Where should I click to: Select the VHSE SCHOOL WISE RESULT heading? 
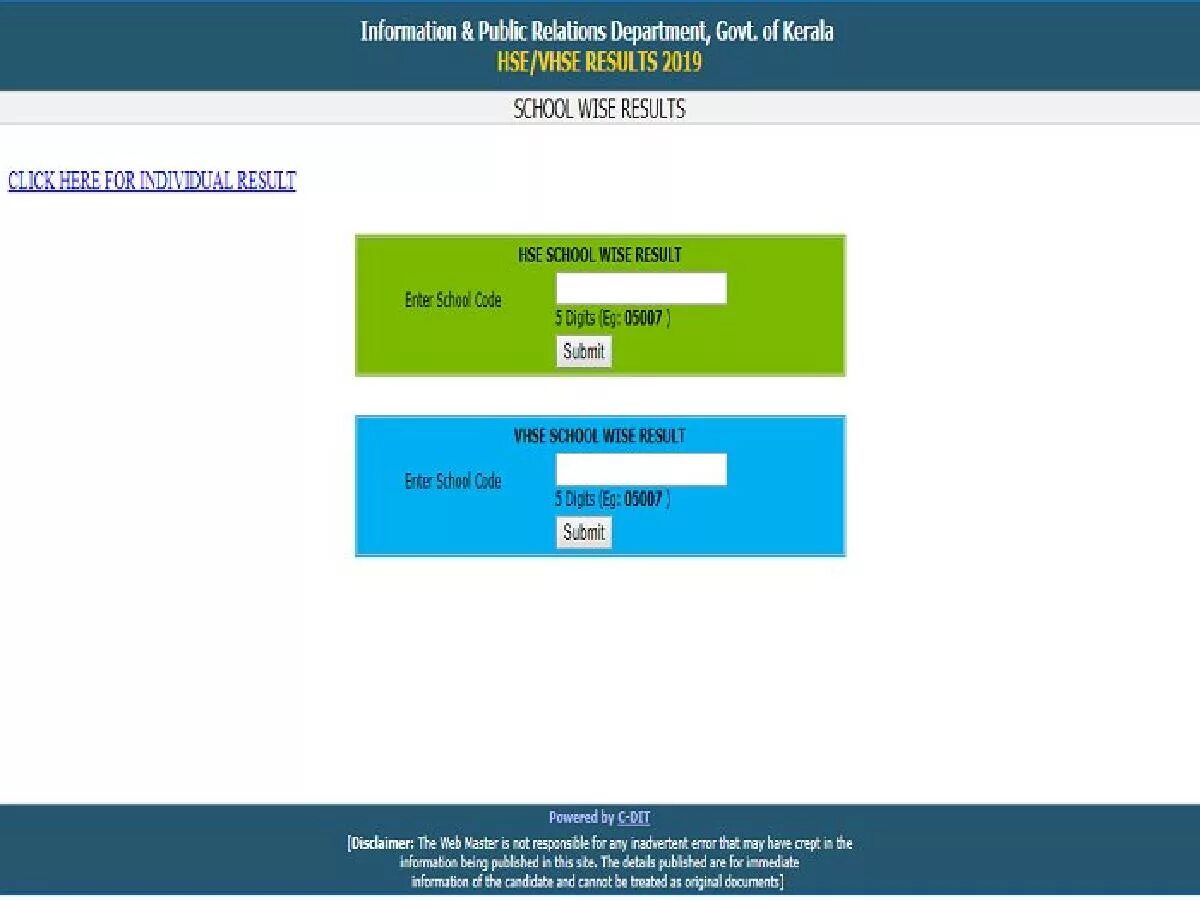click(x=600, y=436)
